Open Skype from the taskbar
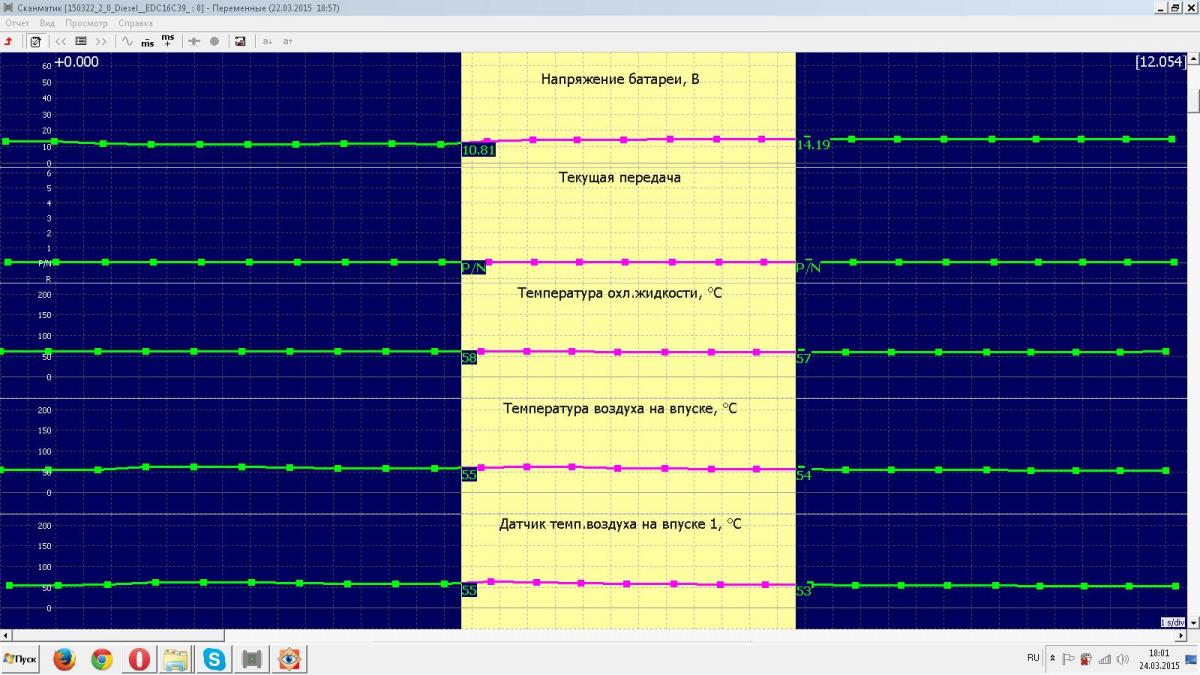This screenshot has width=1200, height=675. coord(214,659)
